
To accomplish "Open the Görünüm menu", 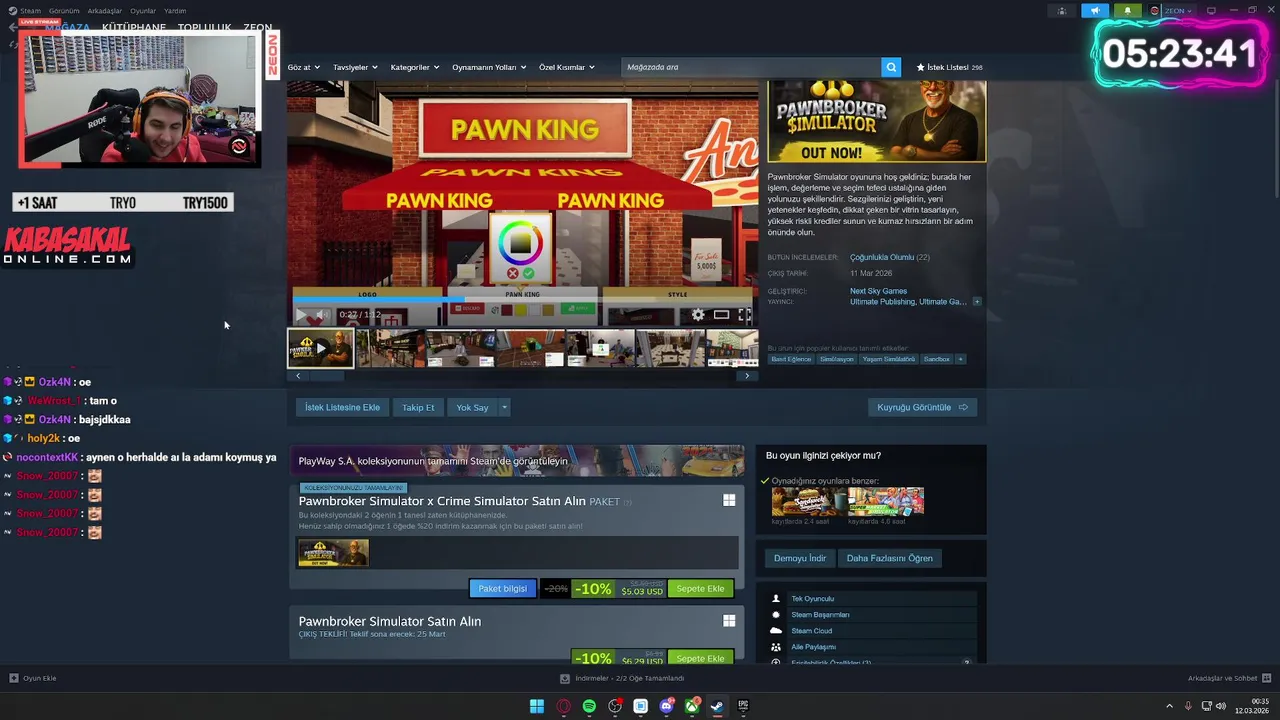I will coord(64,11).
